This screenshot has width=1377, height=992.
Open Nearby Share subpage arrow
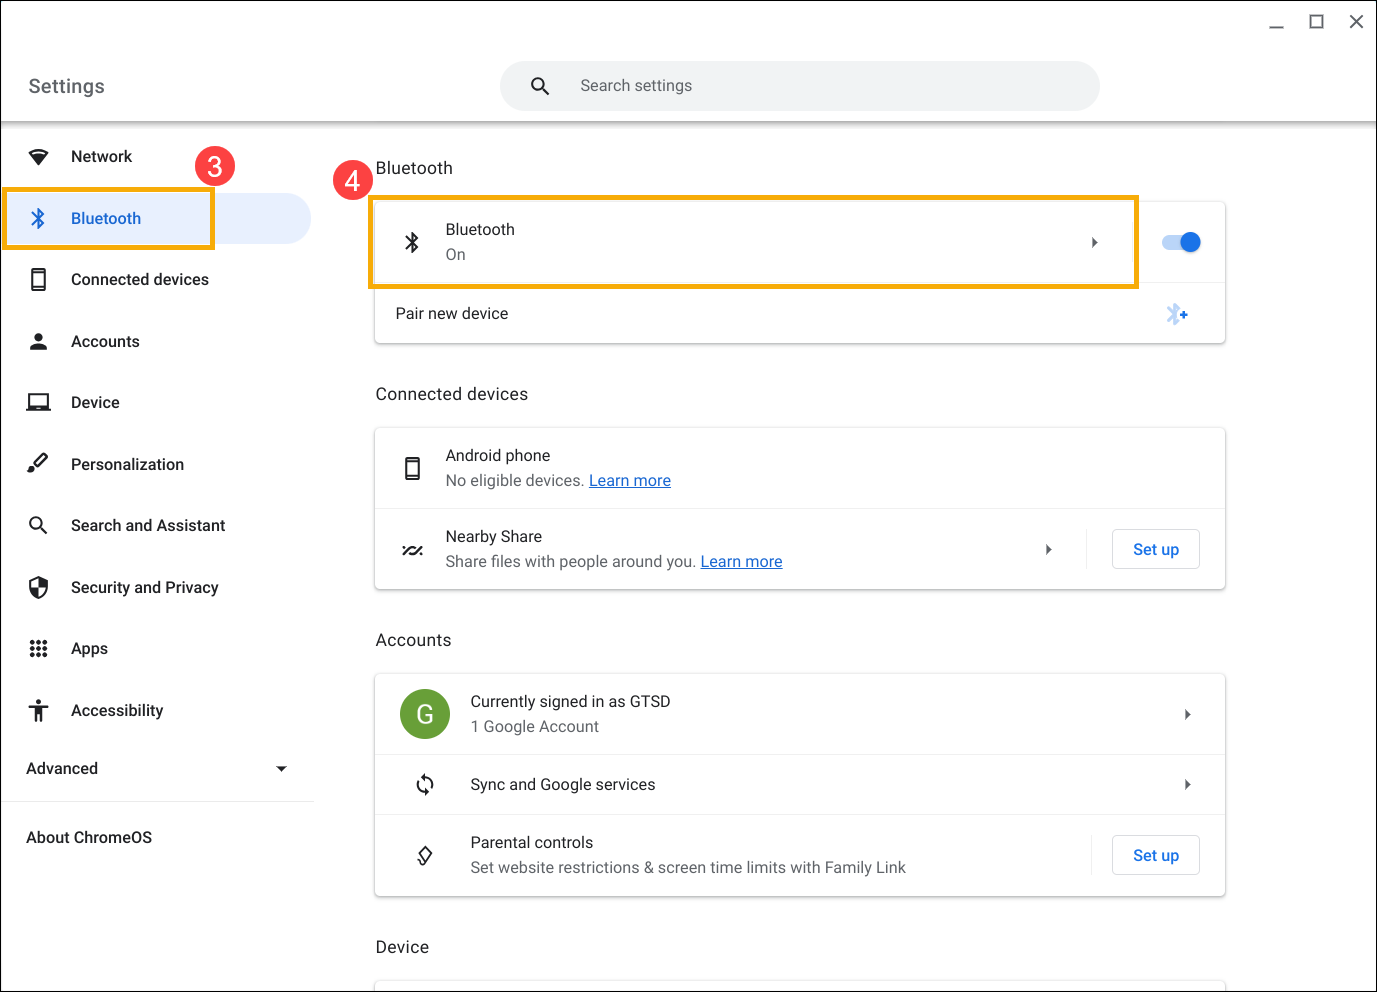1048,549
